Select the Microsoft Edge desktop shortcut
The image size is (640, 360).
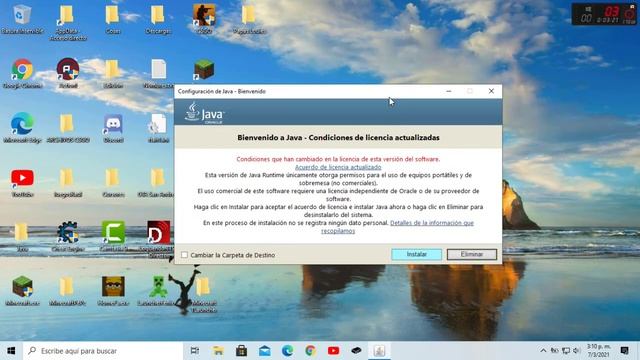[22, 128]
